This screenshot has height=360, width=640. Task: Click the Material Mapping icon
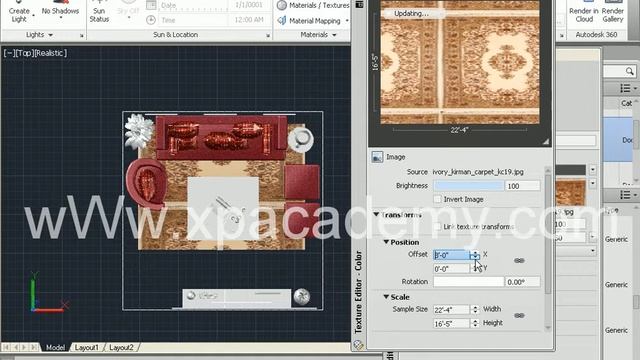tap(282, 20)
